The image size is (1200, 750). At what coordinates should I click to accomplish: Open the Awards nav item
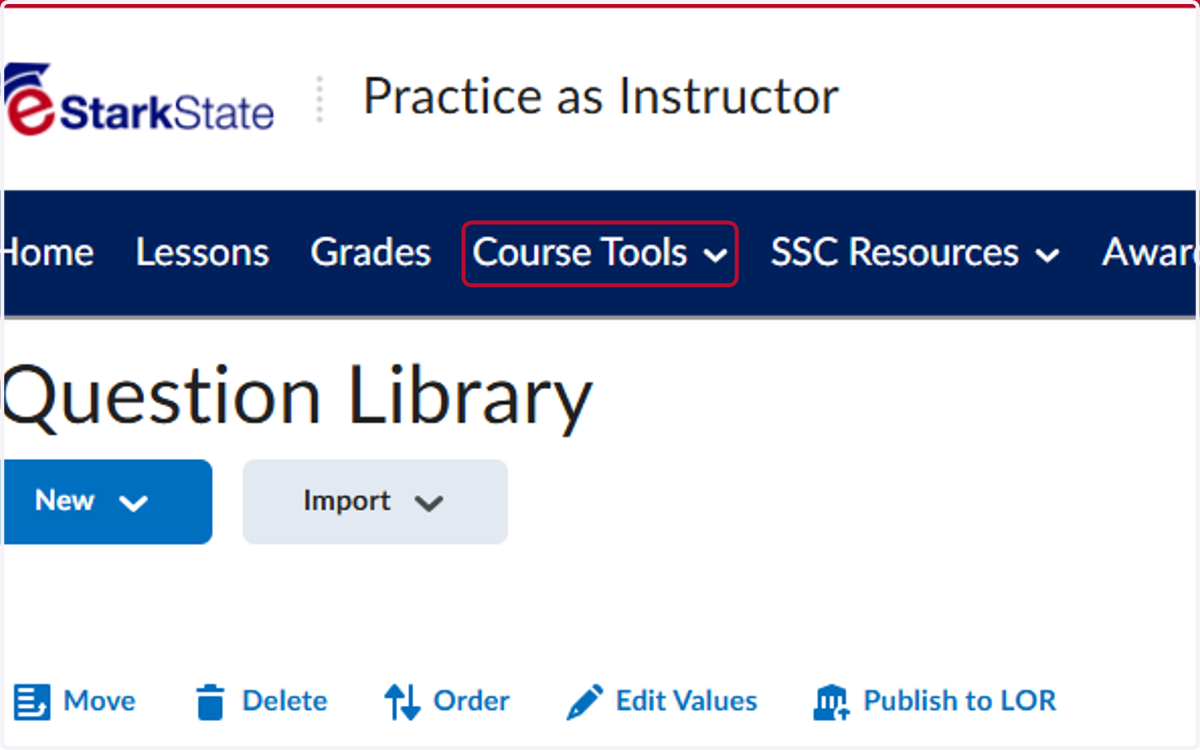[1149, 253]
